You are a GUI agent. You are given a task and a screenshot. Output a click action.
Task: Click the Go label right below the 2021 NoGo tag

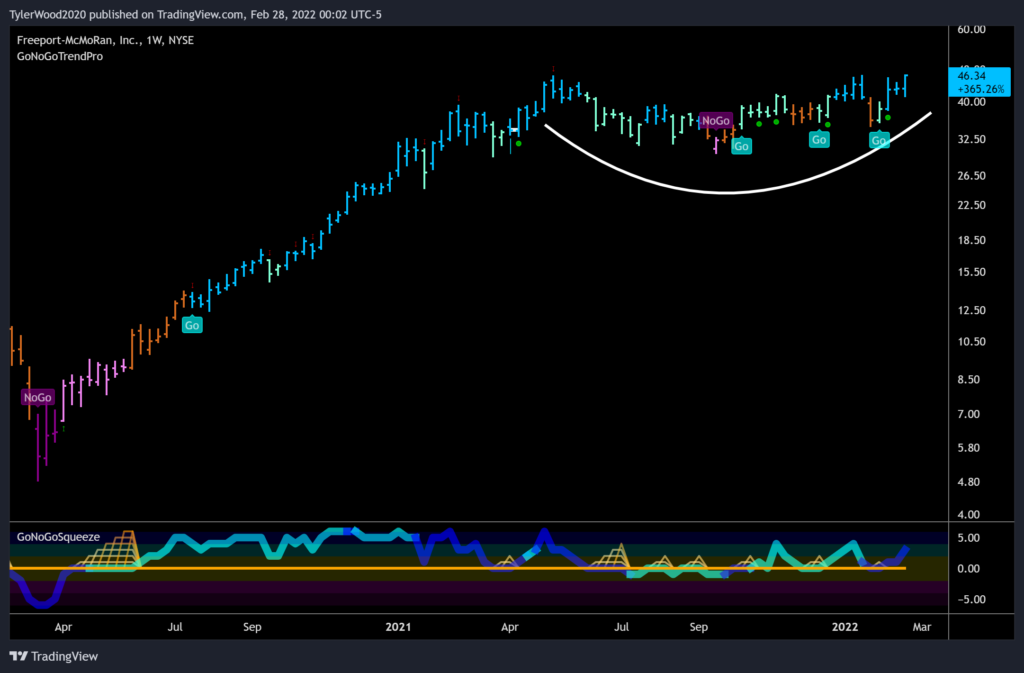pyautogui.click(x=741, y=146)
